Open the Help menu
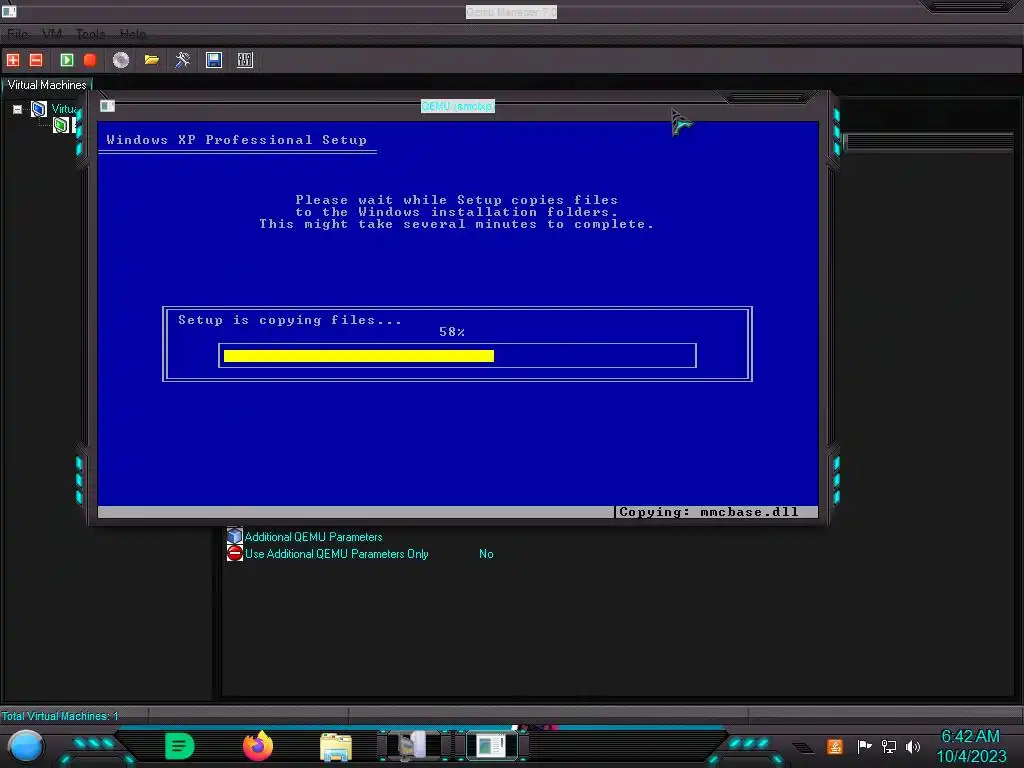Screen dimensions: 1024x768 133,34
